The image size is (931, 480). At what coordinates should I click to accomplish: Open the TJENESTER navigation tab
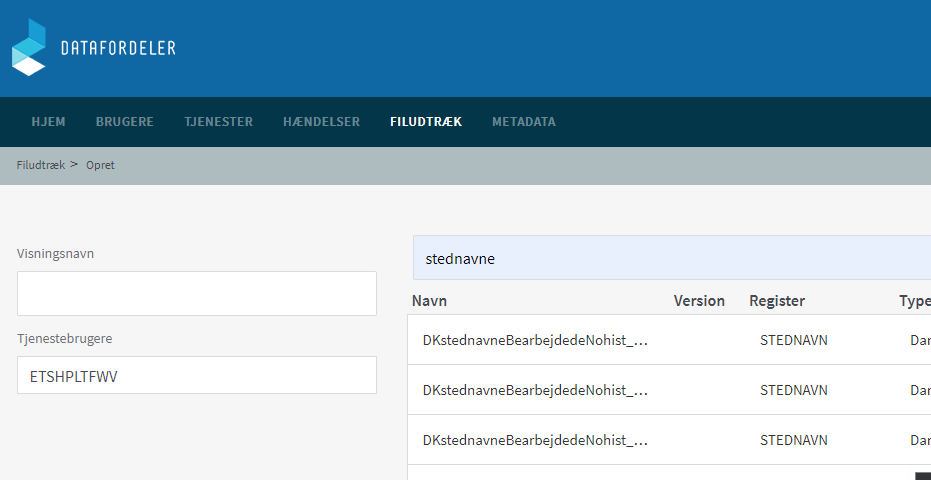pos(218,122)
